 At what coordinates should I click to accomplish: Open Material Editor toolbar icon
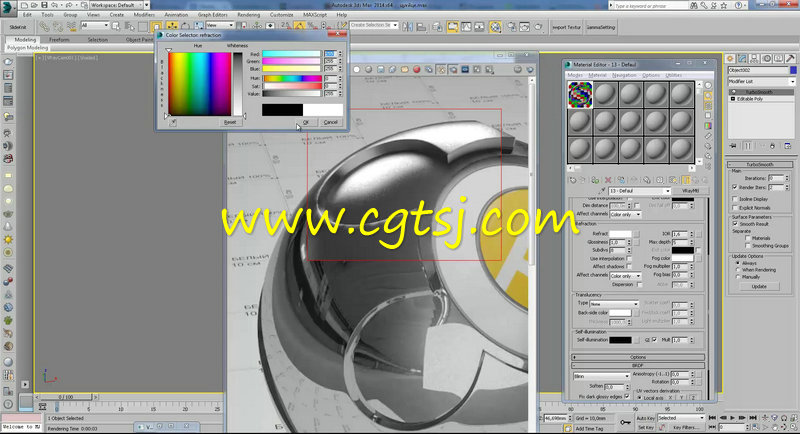[495, 27]
